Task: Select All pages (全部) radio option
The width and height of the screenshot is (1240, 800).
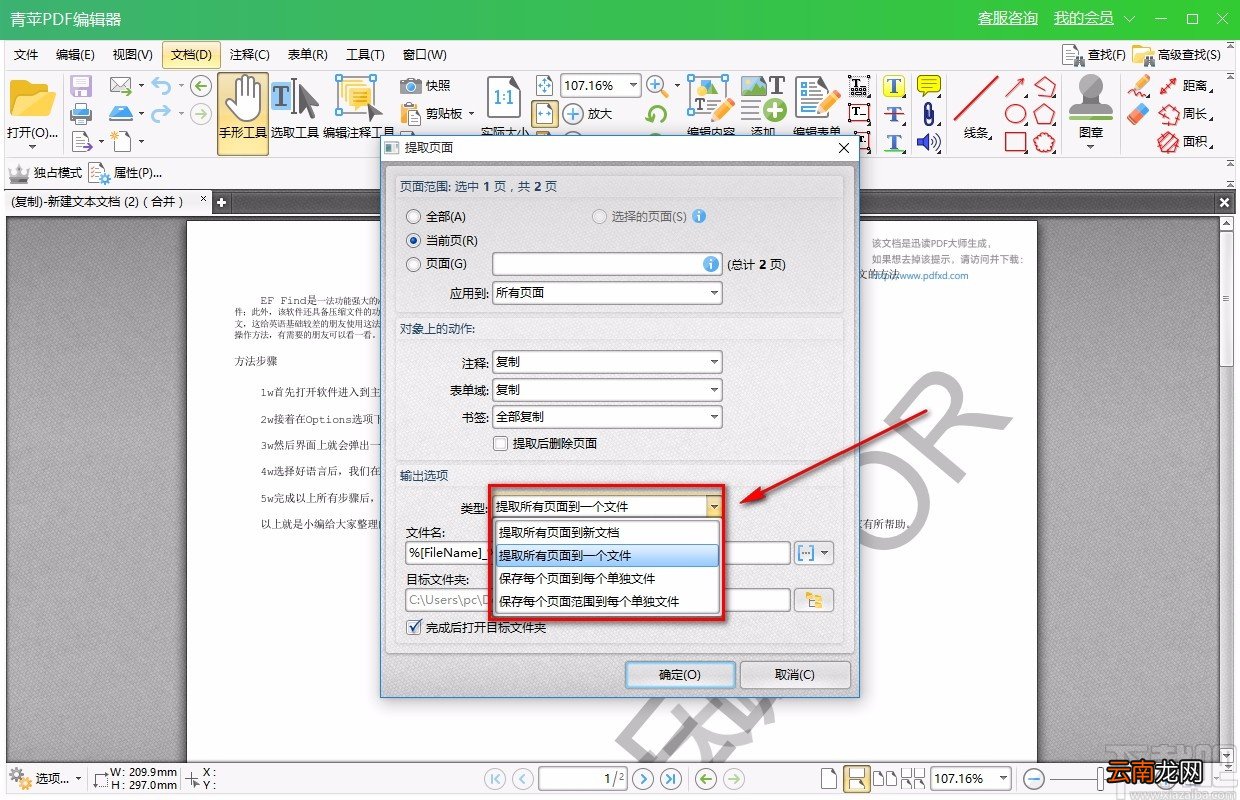Action: pyautogui.click(x=436, y=216)
